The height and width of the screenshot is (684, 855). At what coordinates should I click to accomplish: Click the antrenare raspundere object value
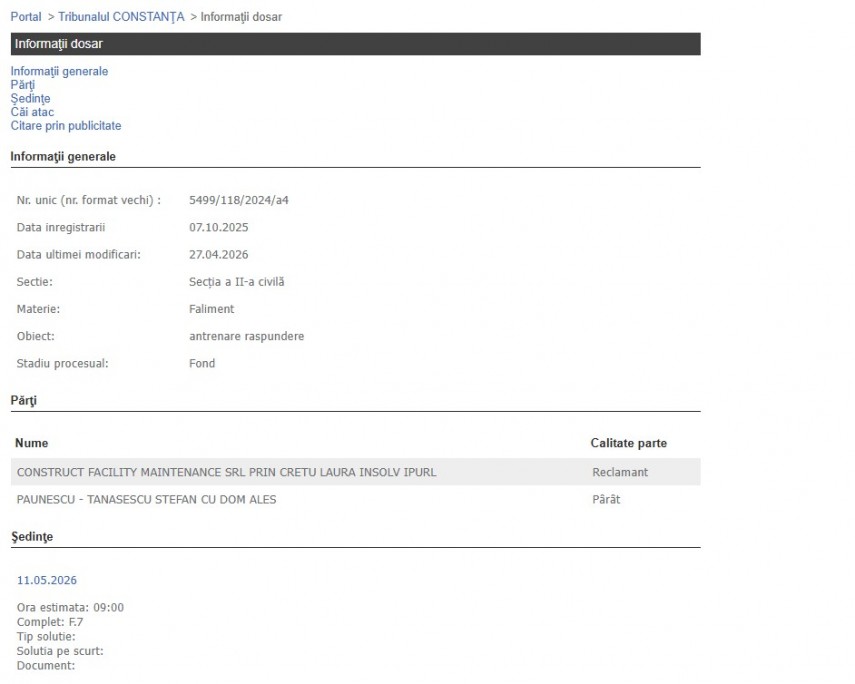click(246, 336)
